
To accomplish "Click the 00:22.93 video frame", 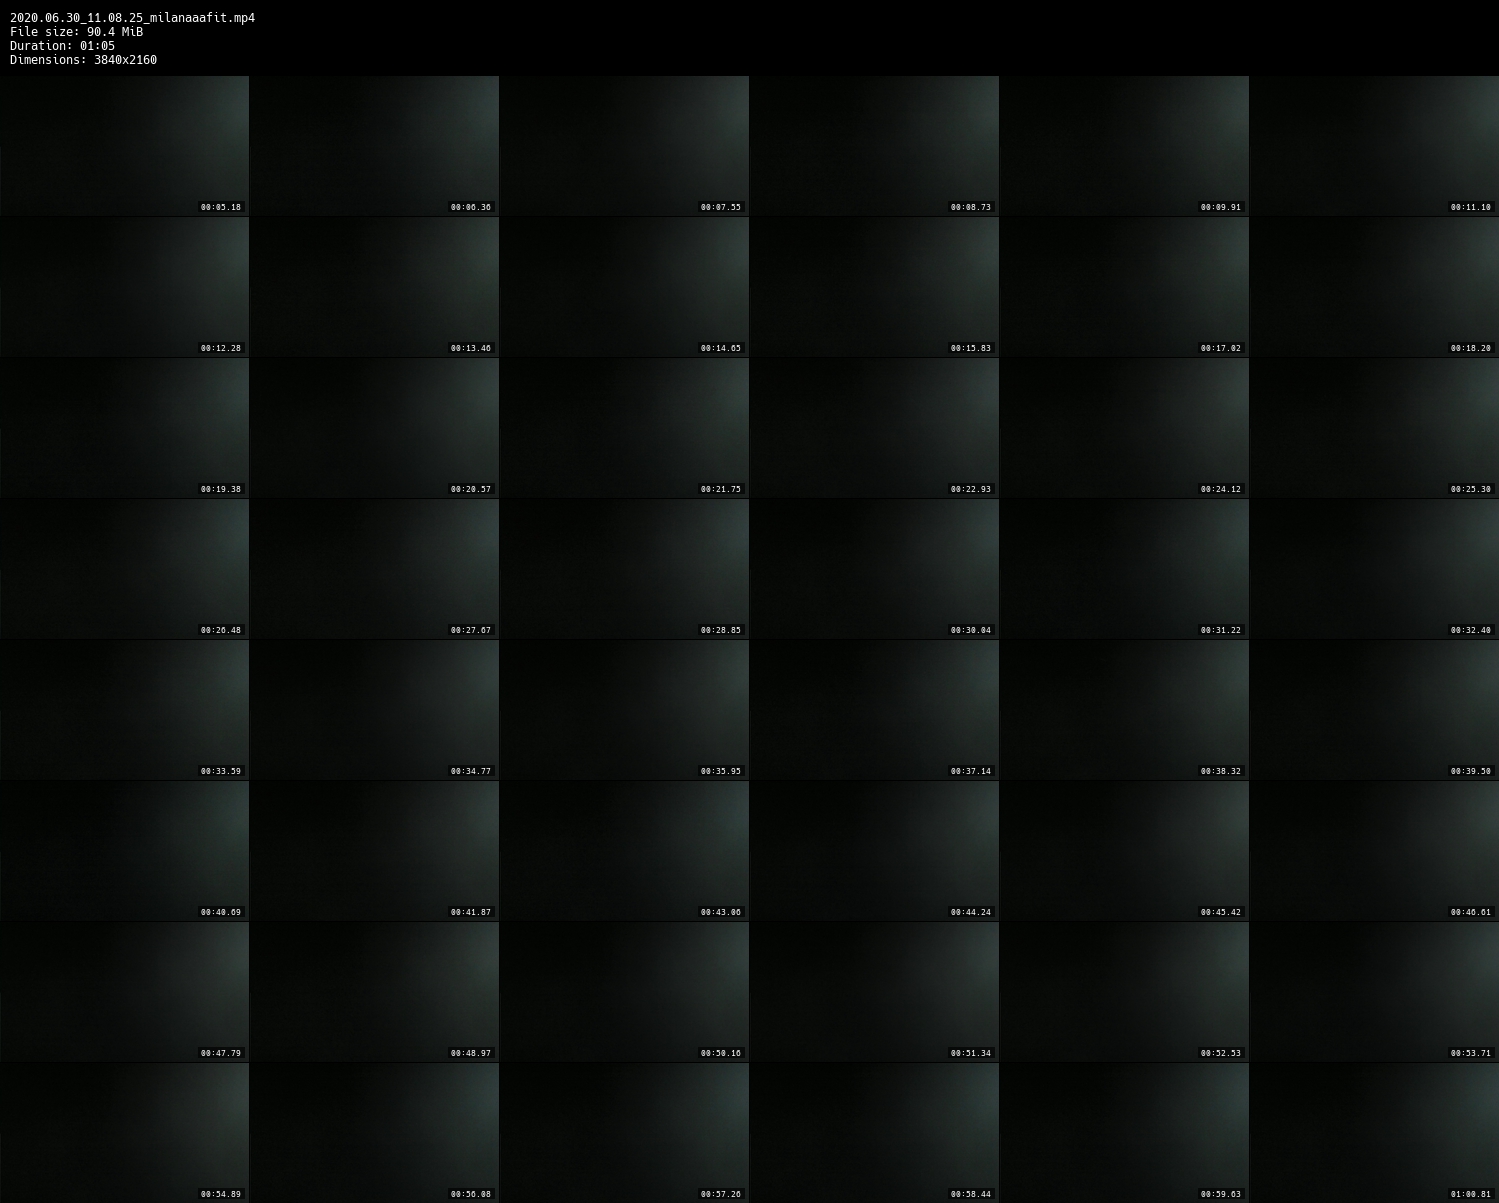I will 874,428.
